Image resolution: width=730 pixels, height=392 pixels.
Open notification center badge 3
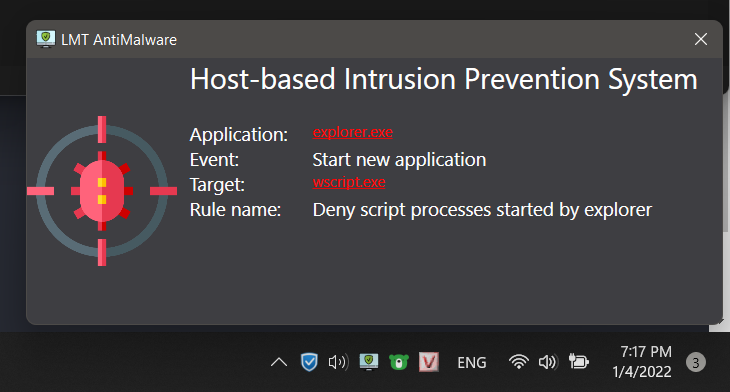tap(696, 362)
